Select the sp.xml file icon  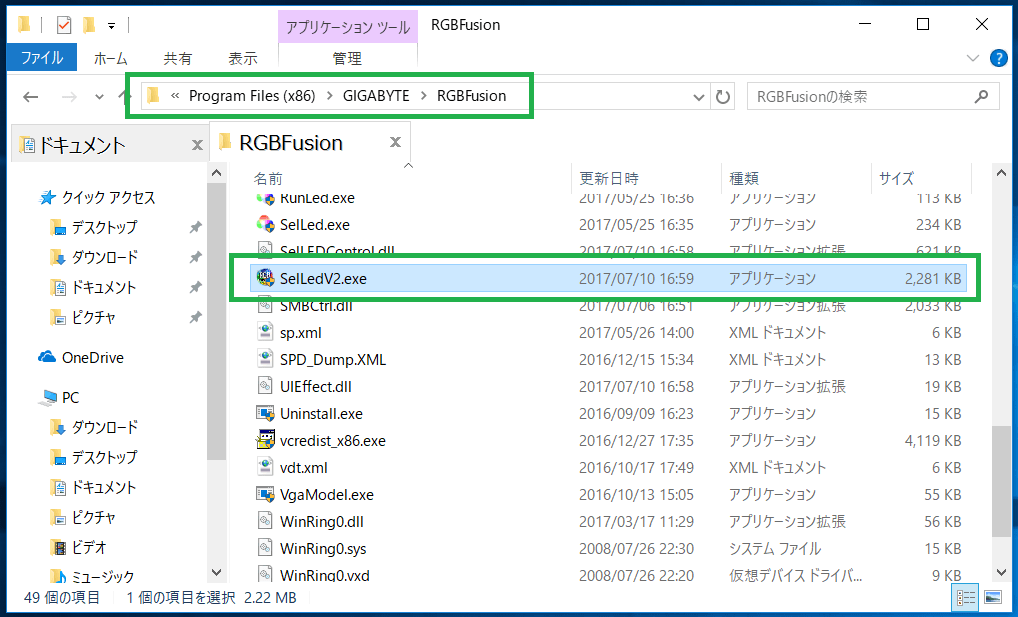coord(265,332)
